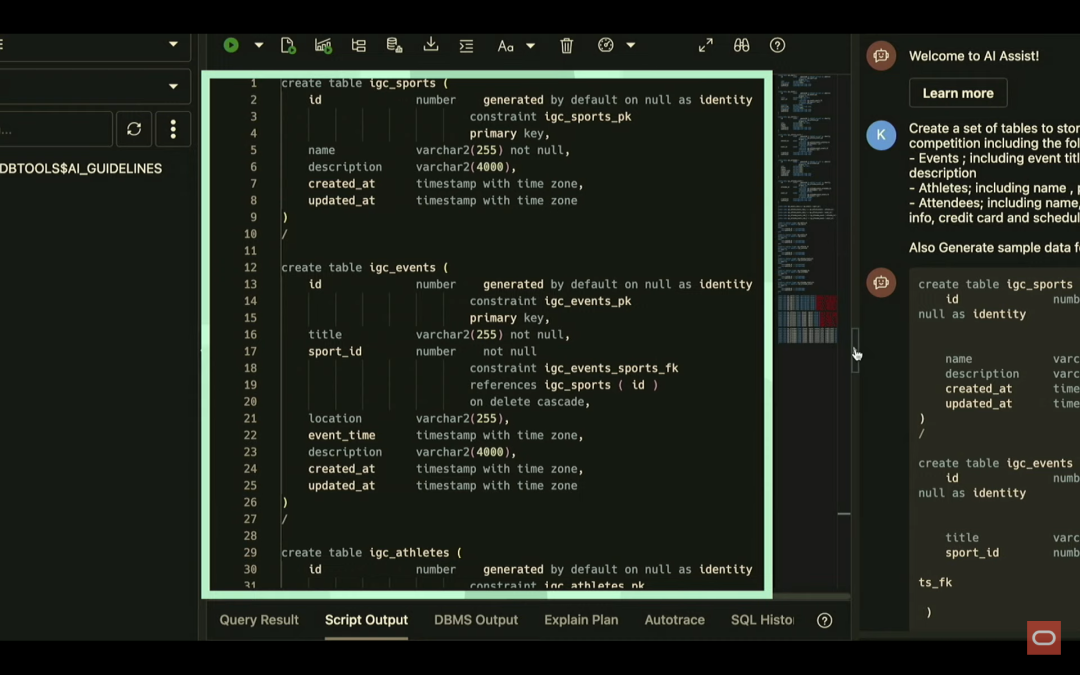
Task: Open the run statement options arrow
Action: click(x=258, y=45)
